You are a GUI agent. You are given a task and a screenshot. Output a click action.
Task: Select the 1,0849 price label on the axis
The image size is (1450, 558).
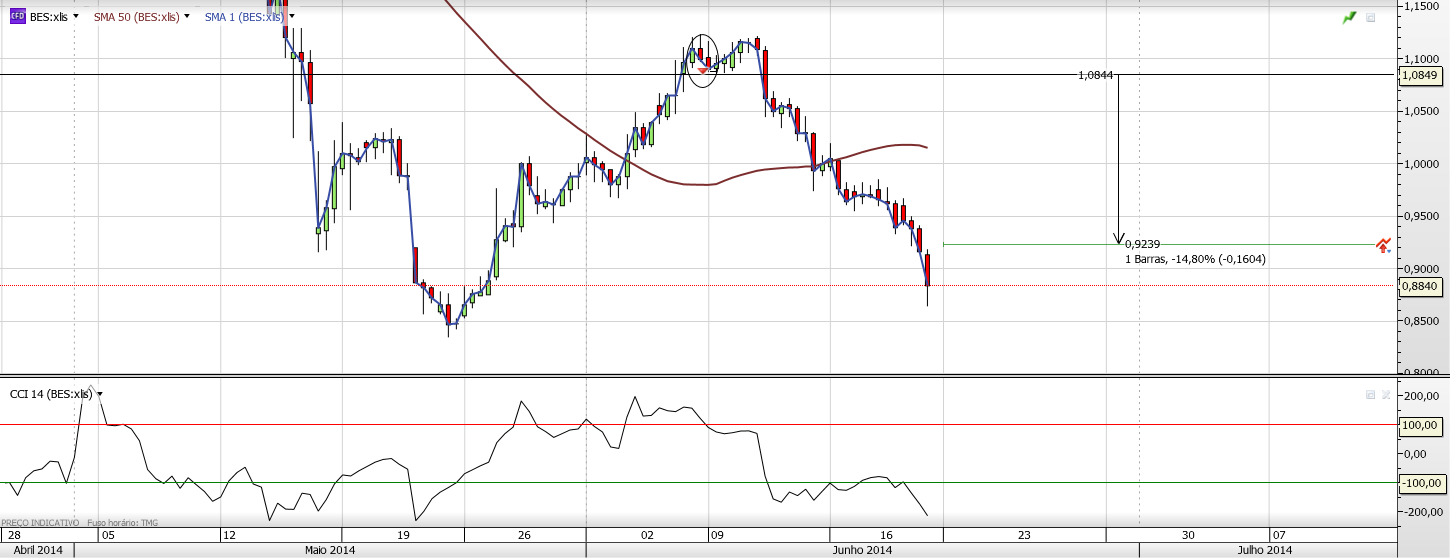[1420, 75]
